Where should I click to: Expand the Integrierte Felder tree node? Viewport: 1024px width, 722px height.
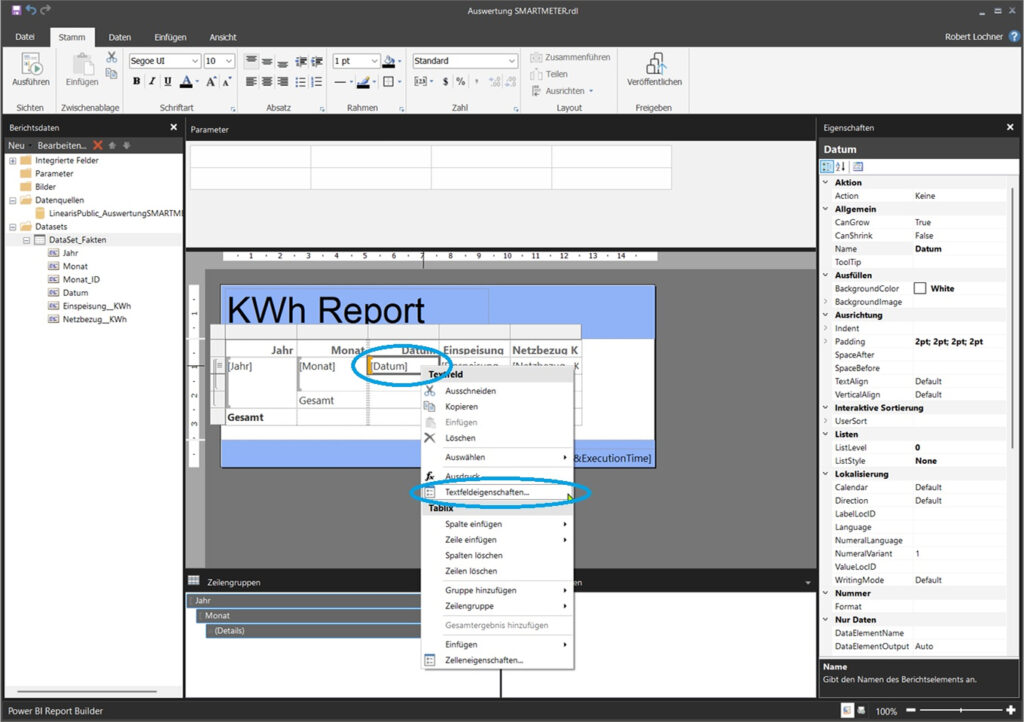click(13, 161)
